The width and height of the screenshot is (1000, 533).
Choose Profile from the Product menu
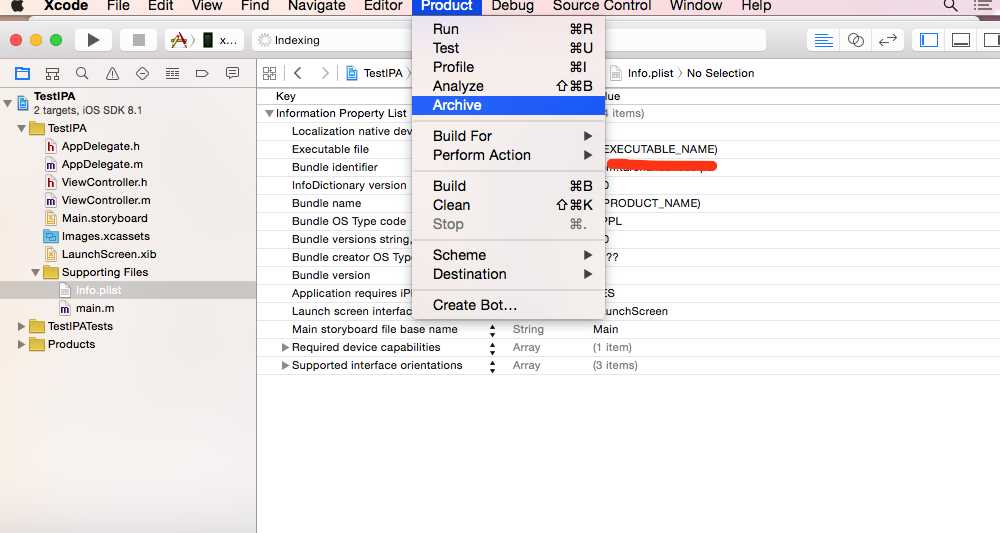508,68
